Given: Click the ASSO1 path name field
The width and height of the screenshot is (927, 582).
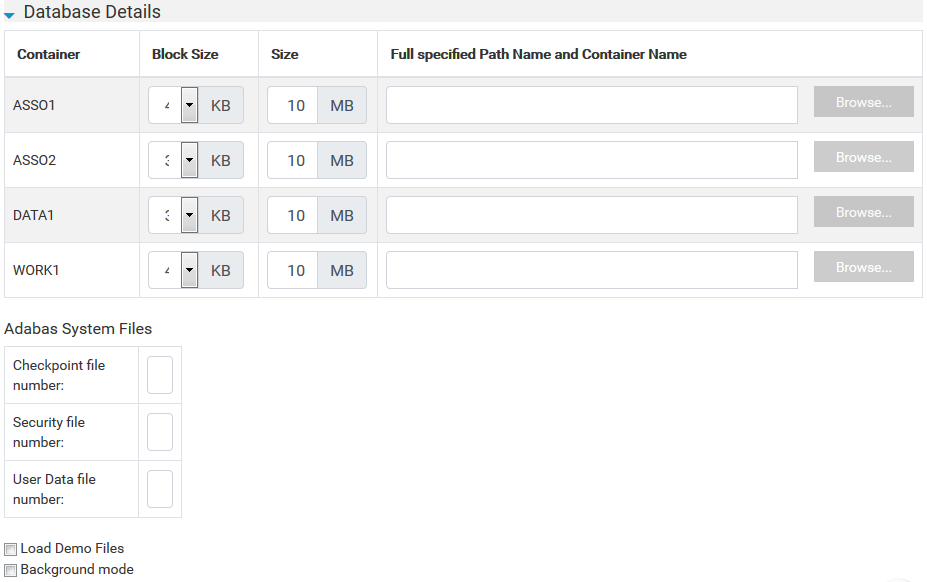Looking at the screenshot, I should click(591, 105).
